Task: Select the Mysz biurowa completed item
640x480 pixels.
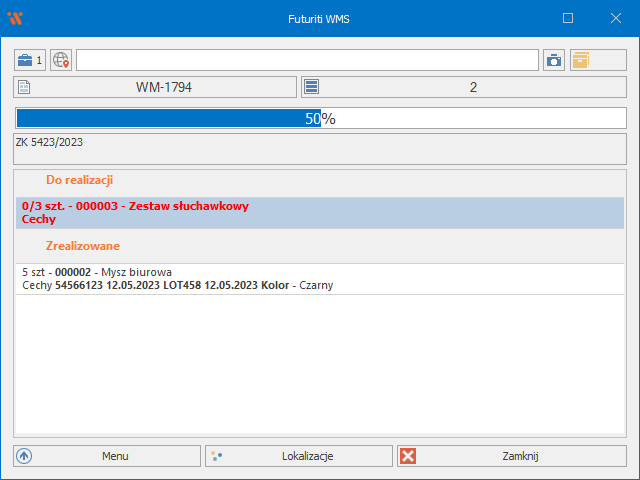Action: (320, 278)
